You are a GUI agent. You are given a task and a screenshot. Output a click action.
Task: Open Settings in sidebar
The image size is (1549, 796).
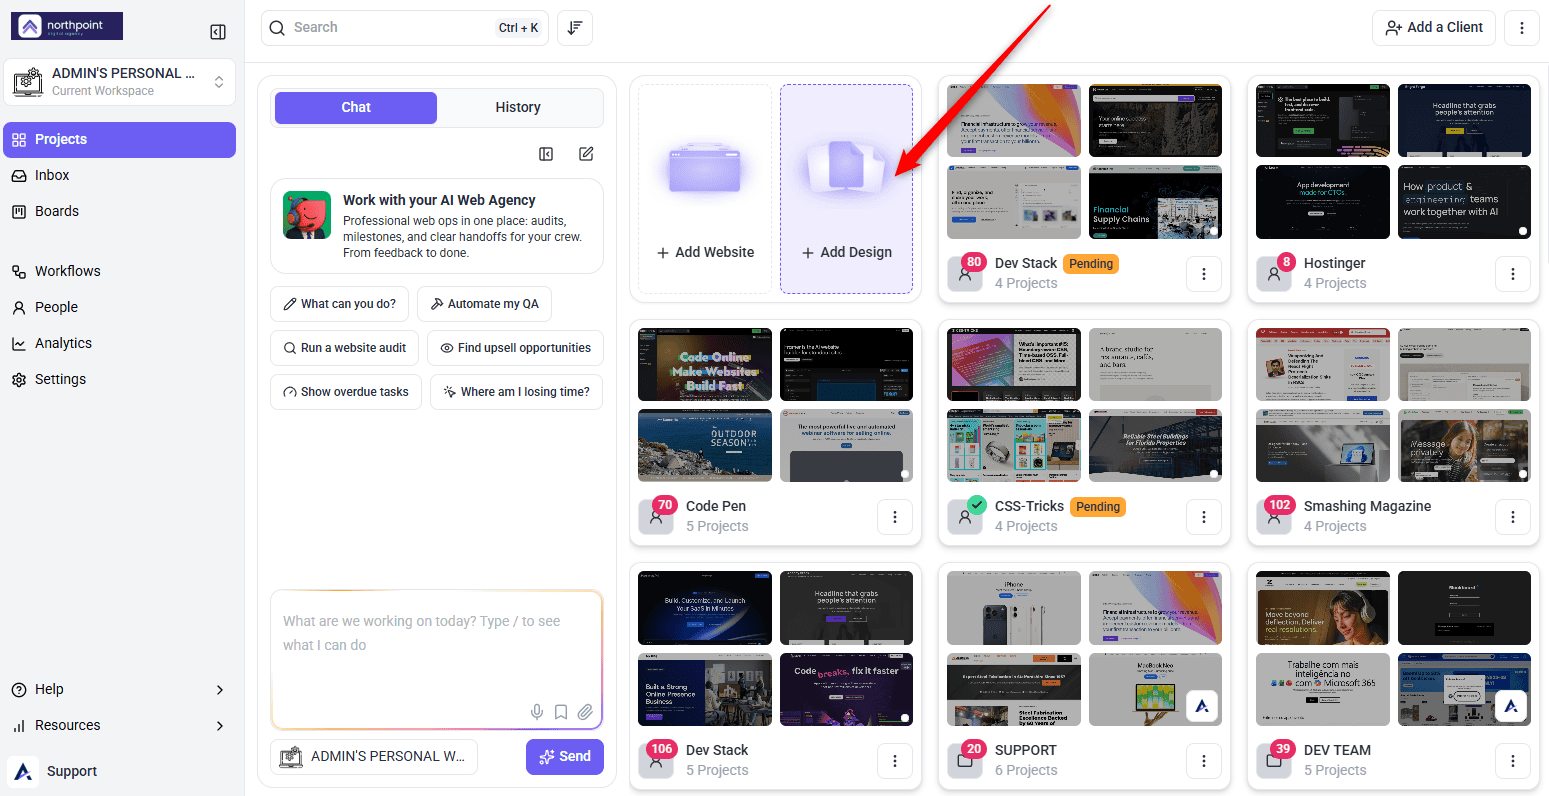pyautogui.click(x=120, y=379)
